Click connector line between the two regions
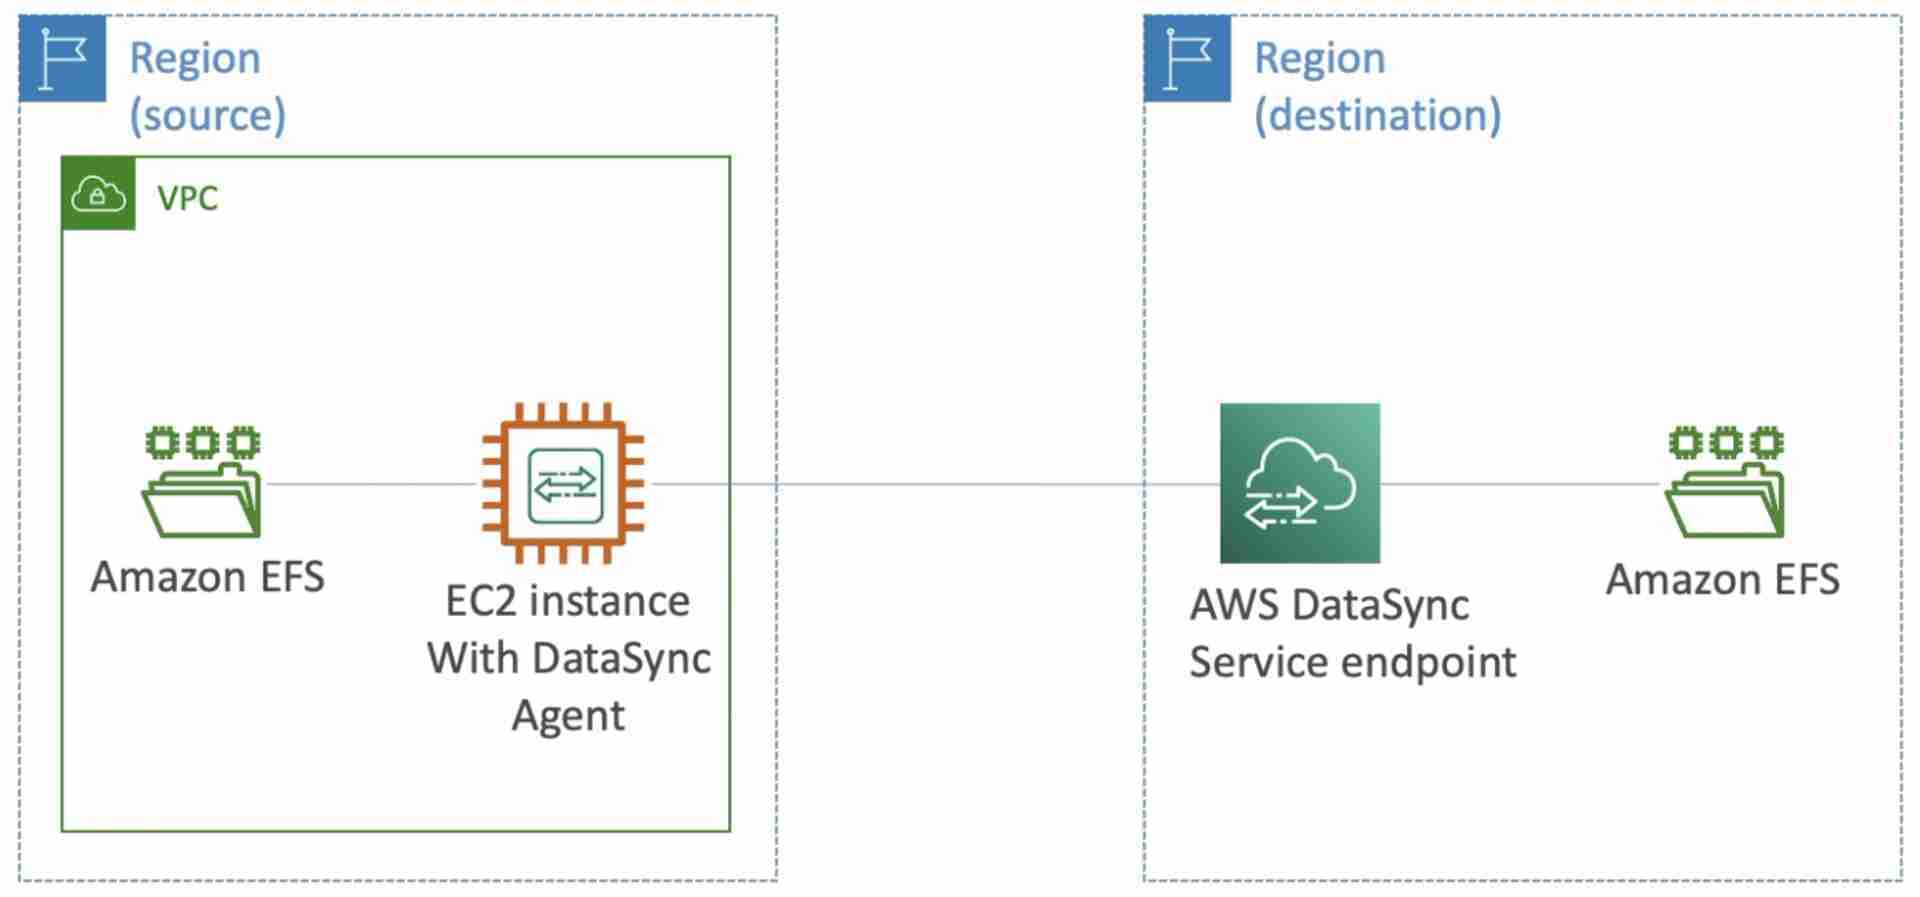 [960, 484]
